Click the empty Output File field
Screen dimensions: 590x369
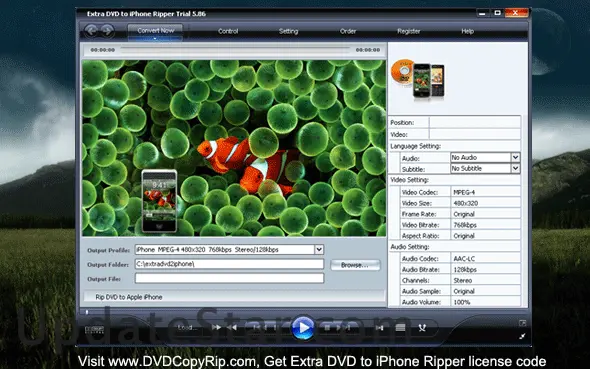pyautogui.click(x=229, y=278)
